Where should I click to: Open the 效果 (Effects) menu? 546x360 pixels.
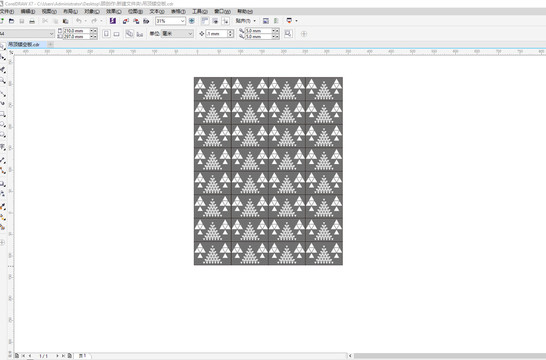point(114,11)
